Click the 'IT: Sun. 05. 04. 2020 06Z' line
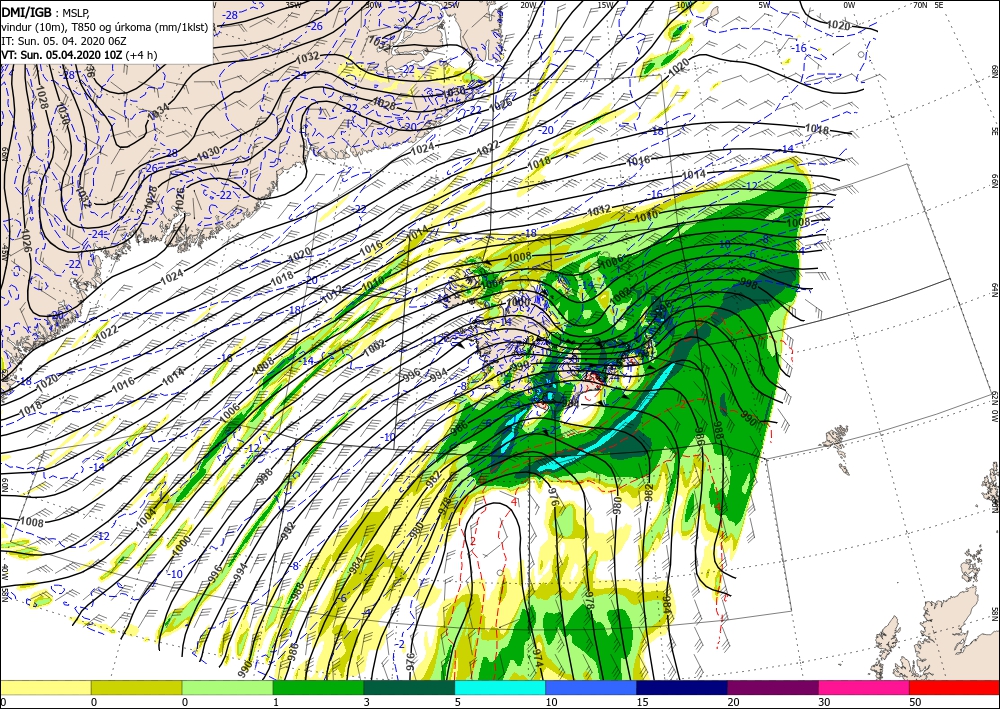 [x=64, y=40]
